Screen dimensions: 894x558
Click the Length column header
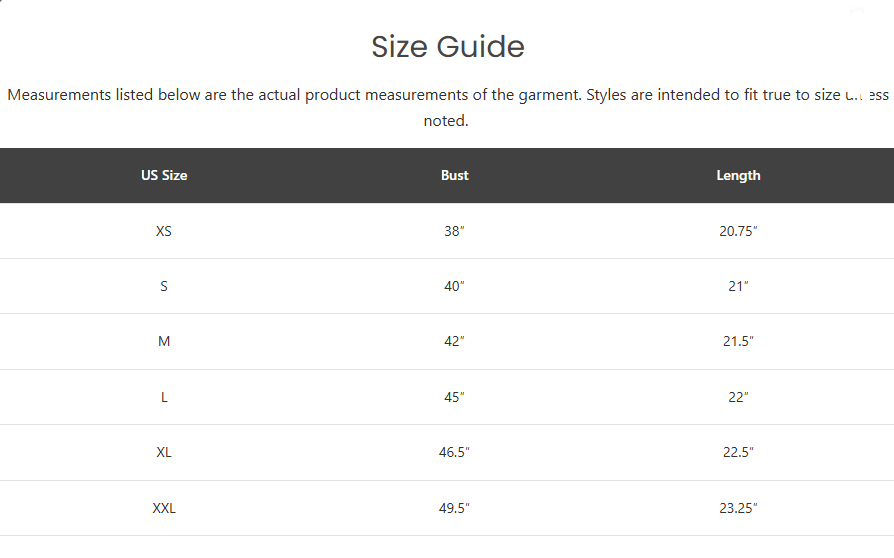(738, 176)
